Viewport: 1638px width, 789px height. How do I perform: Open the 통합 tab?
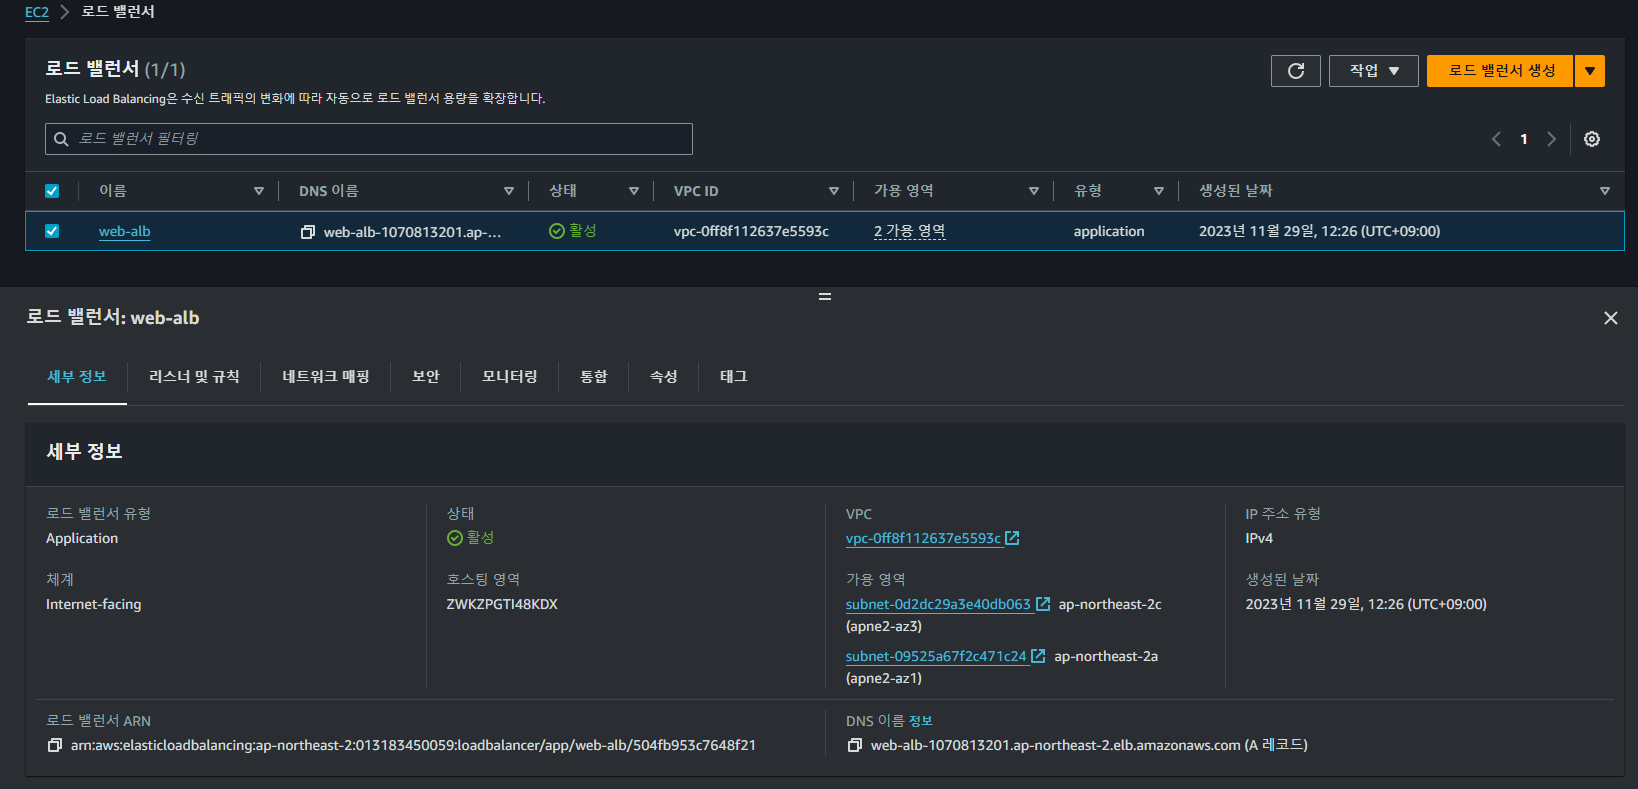(x=594, y=377)
